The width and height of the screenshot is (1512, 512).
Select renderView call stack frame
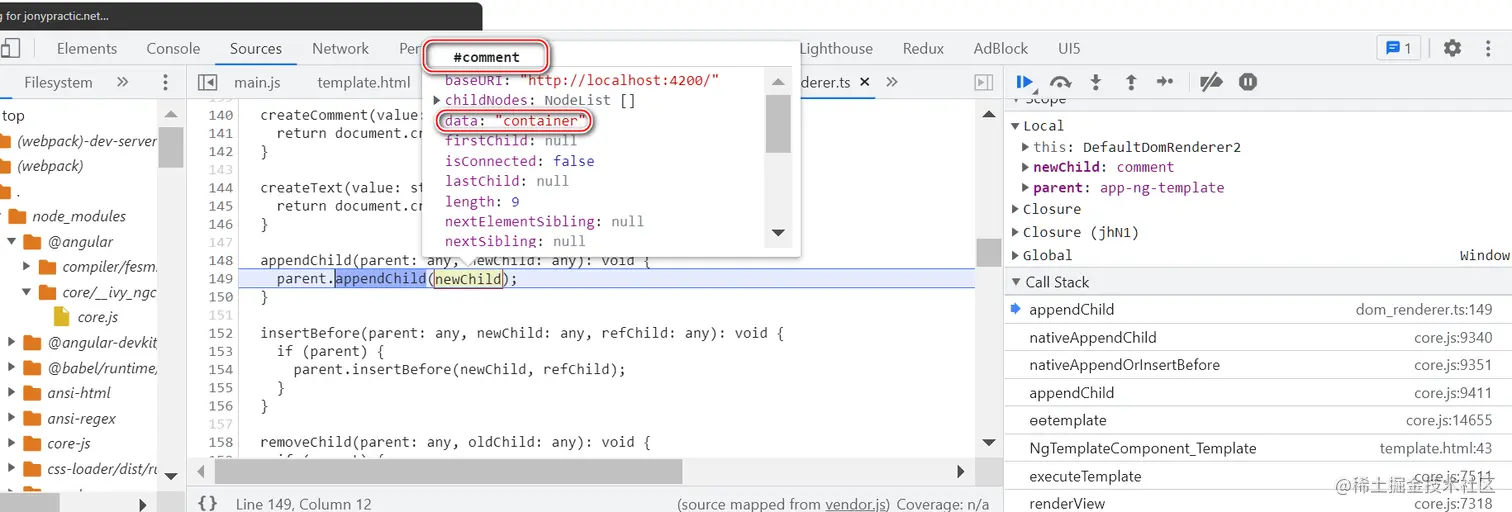[1258, 503]
